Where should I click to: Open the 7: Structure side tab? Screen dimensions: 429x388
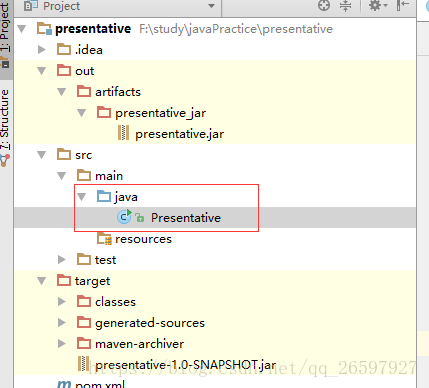tap(6, 127)
